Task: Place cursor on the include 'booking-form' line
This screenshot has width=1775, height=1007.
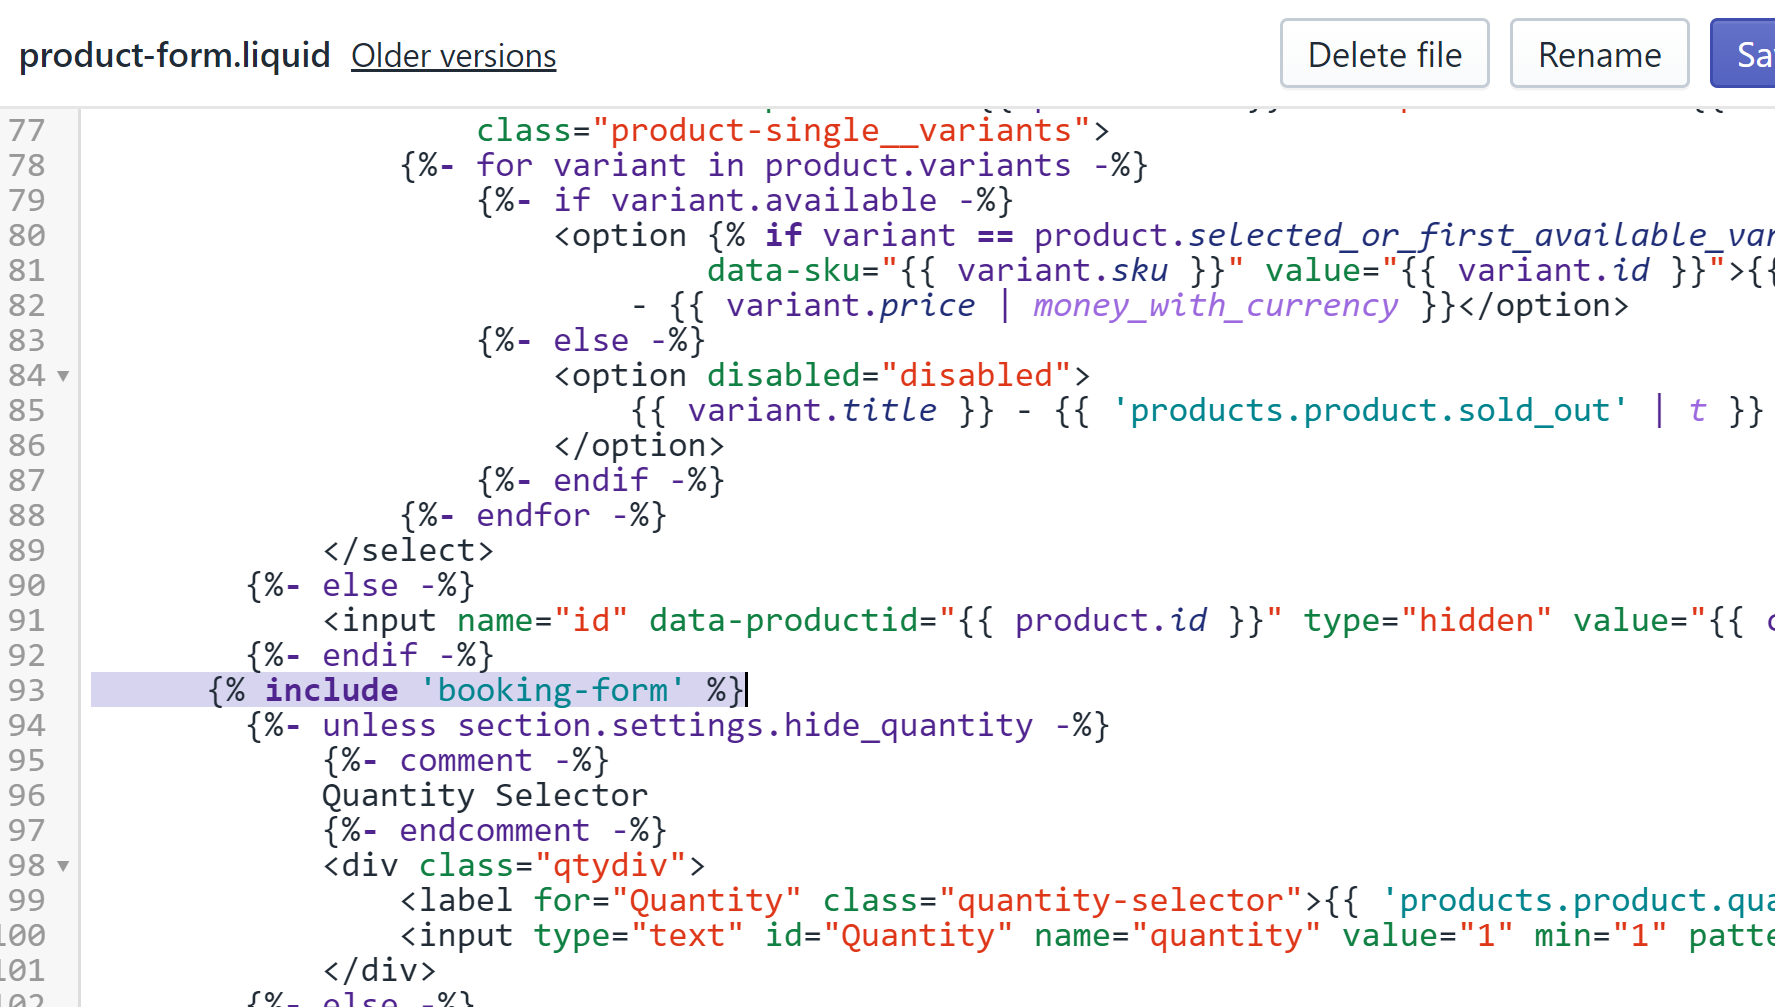Action: pos(476,690)
